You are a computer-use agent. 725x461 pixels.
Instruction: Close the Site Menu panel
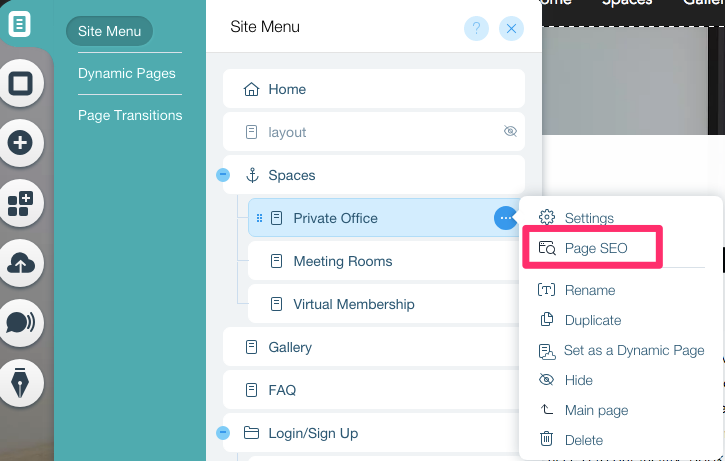(x=512, y=29)
